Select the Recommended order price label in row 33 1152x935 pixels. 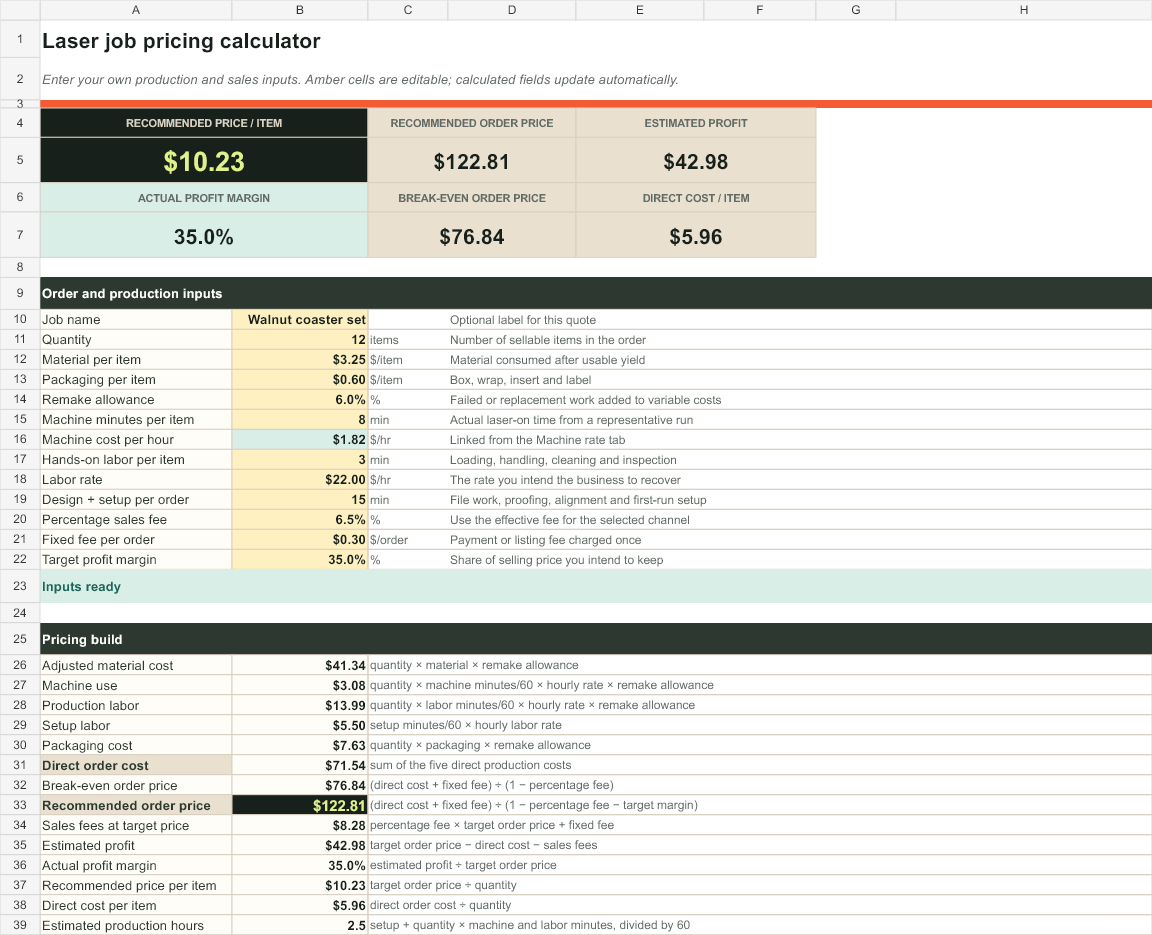136,805
